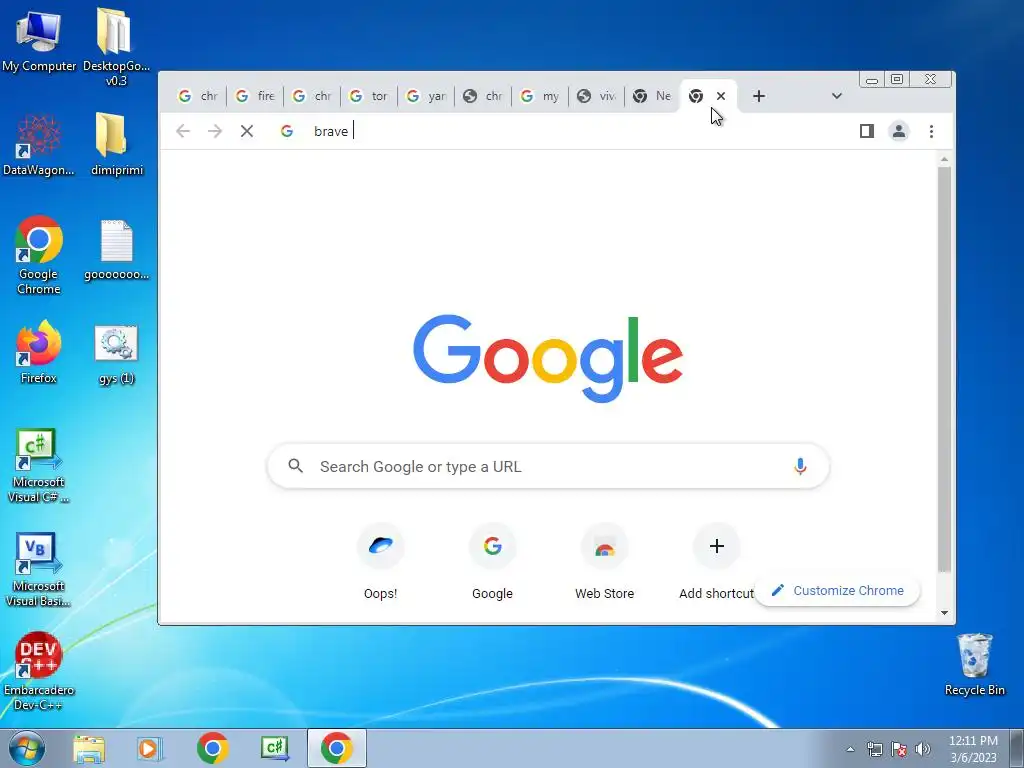Expand the tab search chevron
The image size is (1024, 768).
[x=837, y=96]
